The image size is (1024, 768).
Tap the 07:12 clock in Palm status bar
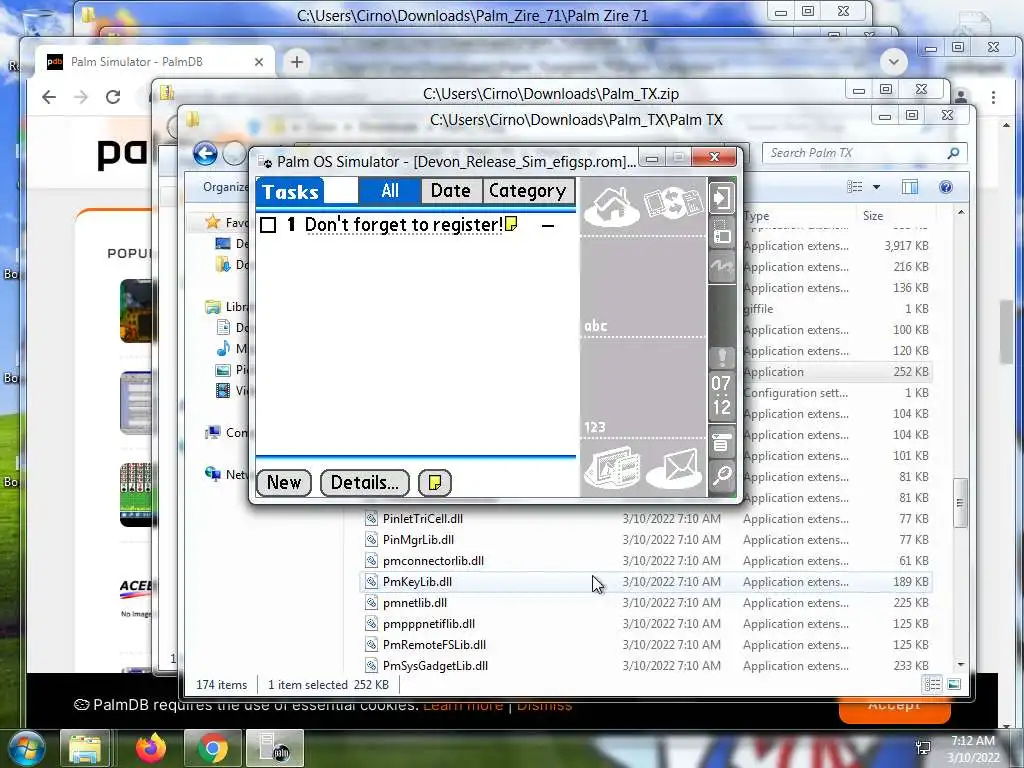[722, 396]
